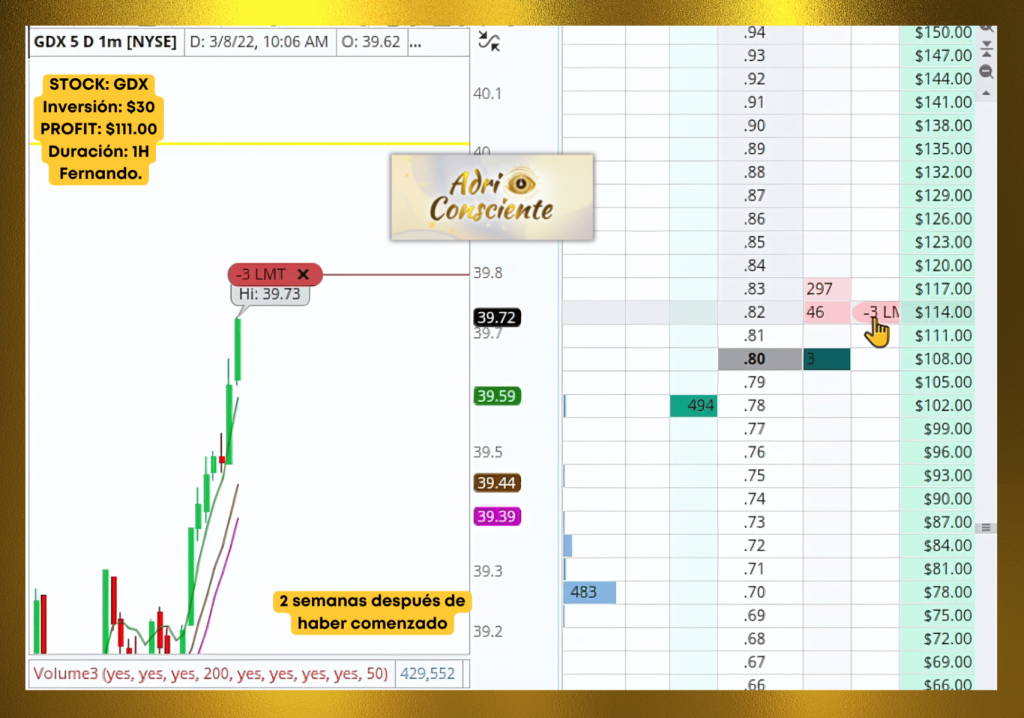Click the center-ladder icon between the zoom magnifiers
The width and height of the screenshot is (1024, 718).
point(987,52)
